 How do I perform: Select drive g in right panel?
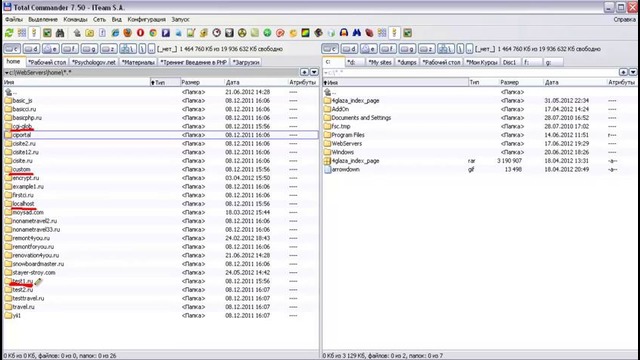click(407, 49)
